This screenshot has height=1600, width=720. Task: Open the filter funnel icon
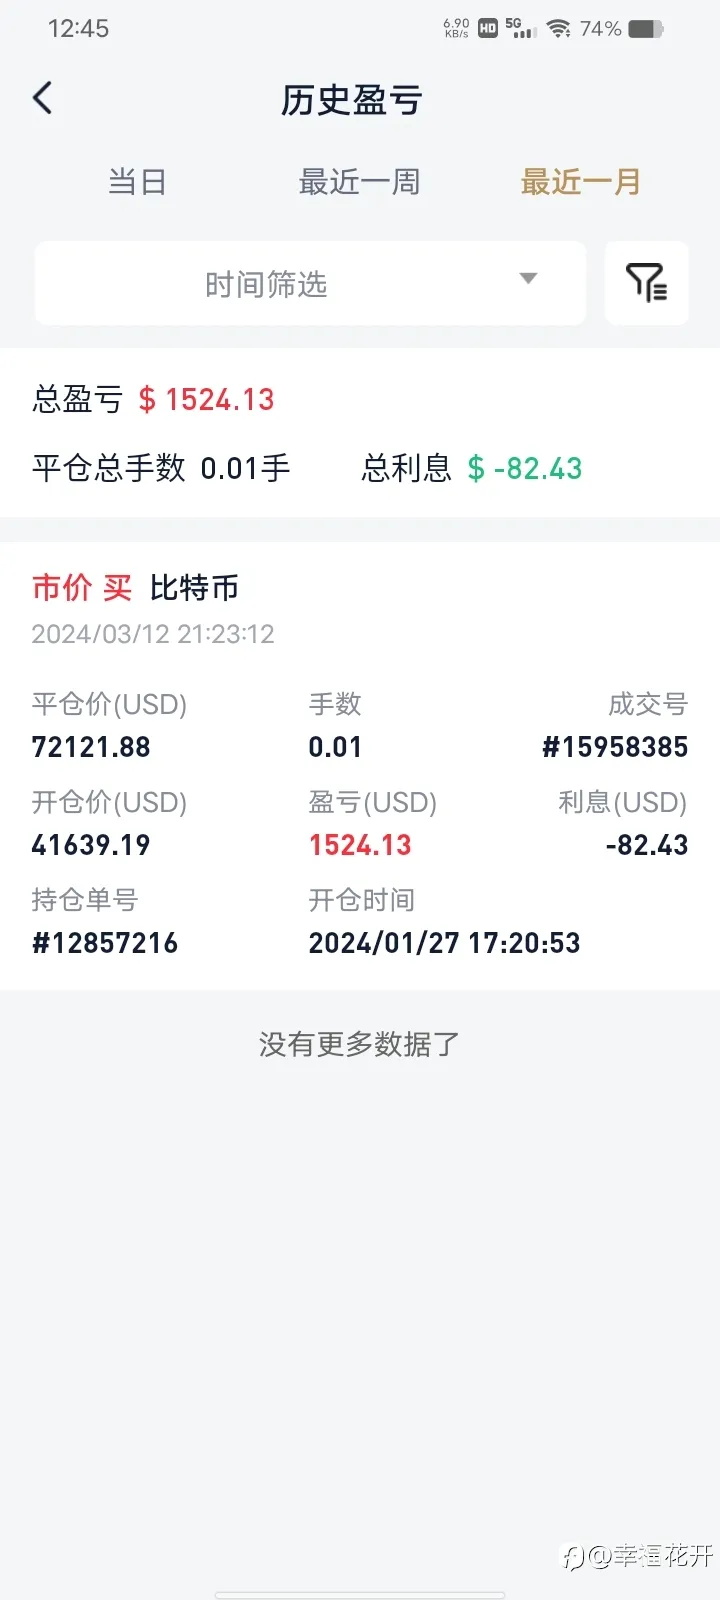(x=647, y=283)
